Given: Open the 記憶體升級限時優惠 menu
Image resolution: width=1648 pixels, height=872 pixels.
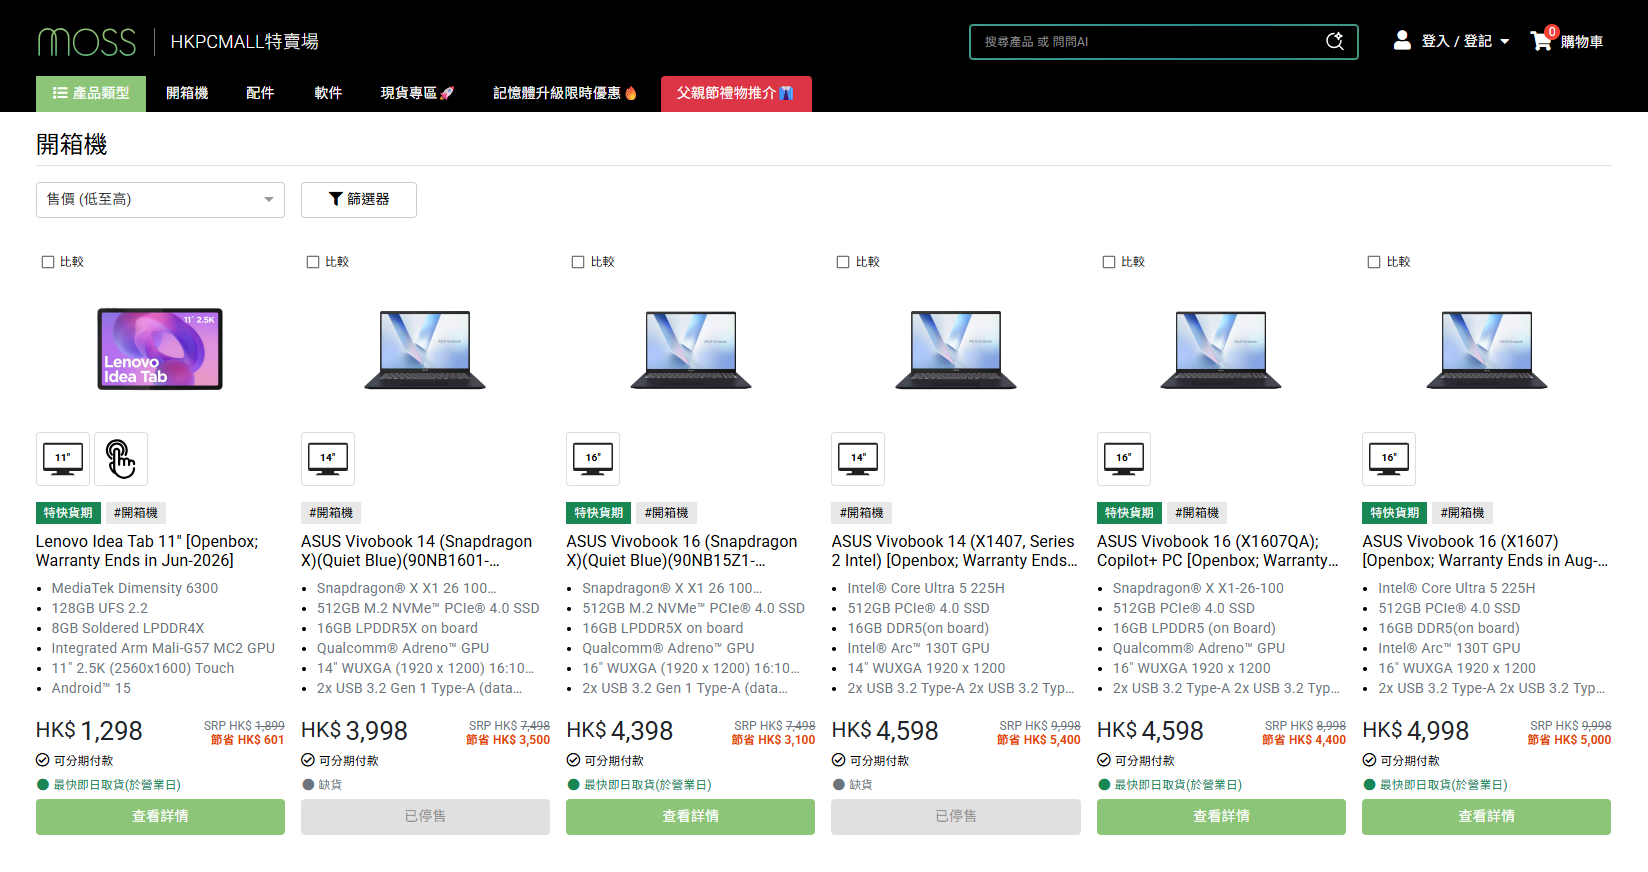Looking at the screenshot, I should pyautogui.click(x=565, y=93).
